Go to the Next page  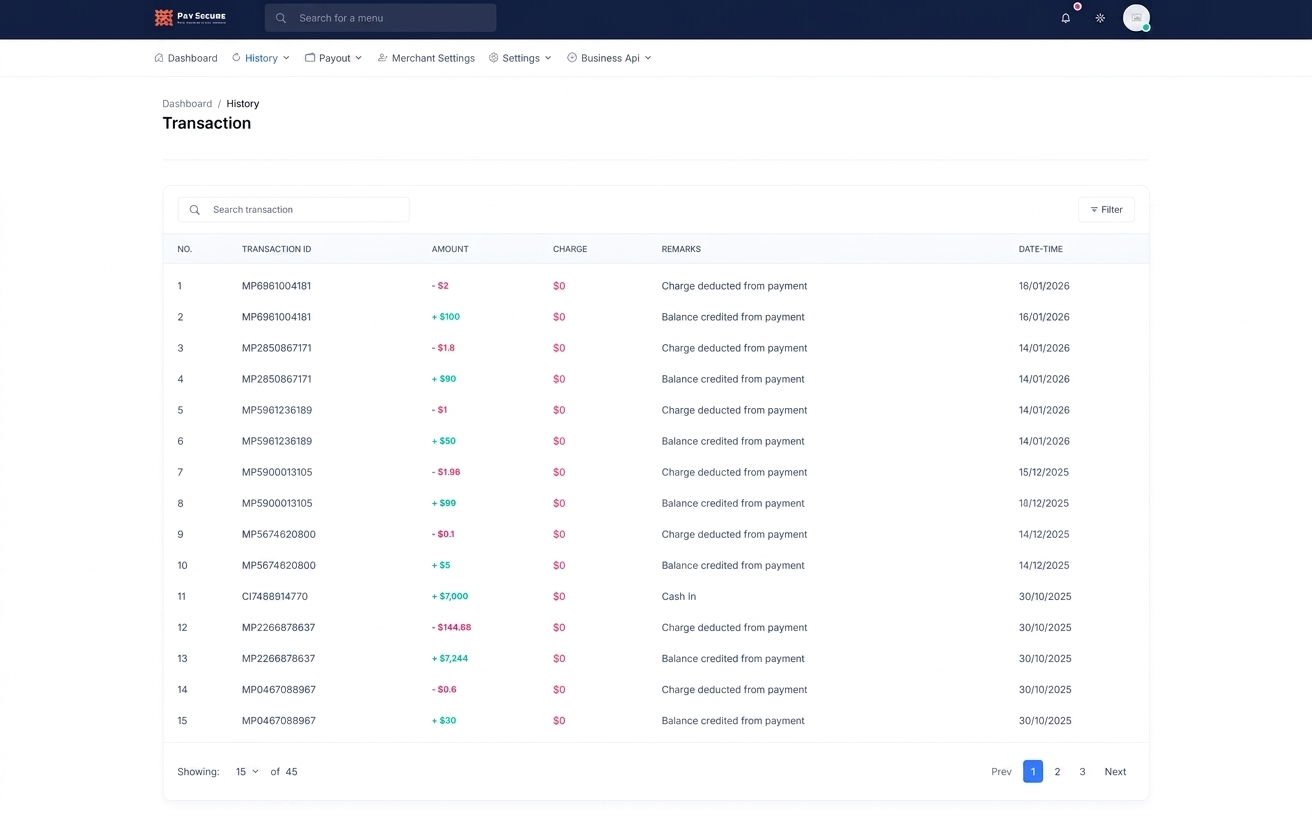(x=1115, y=772)
